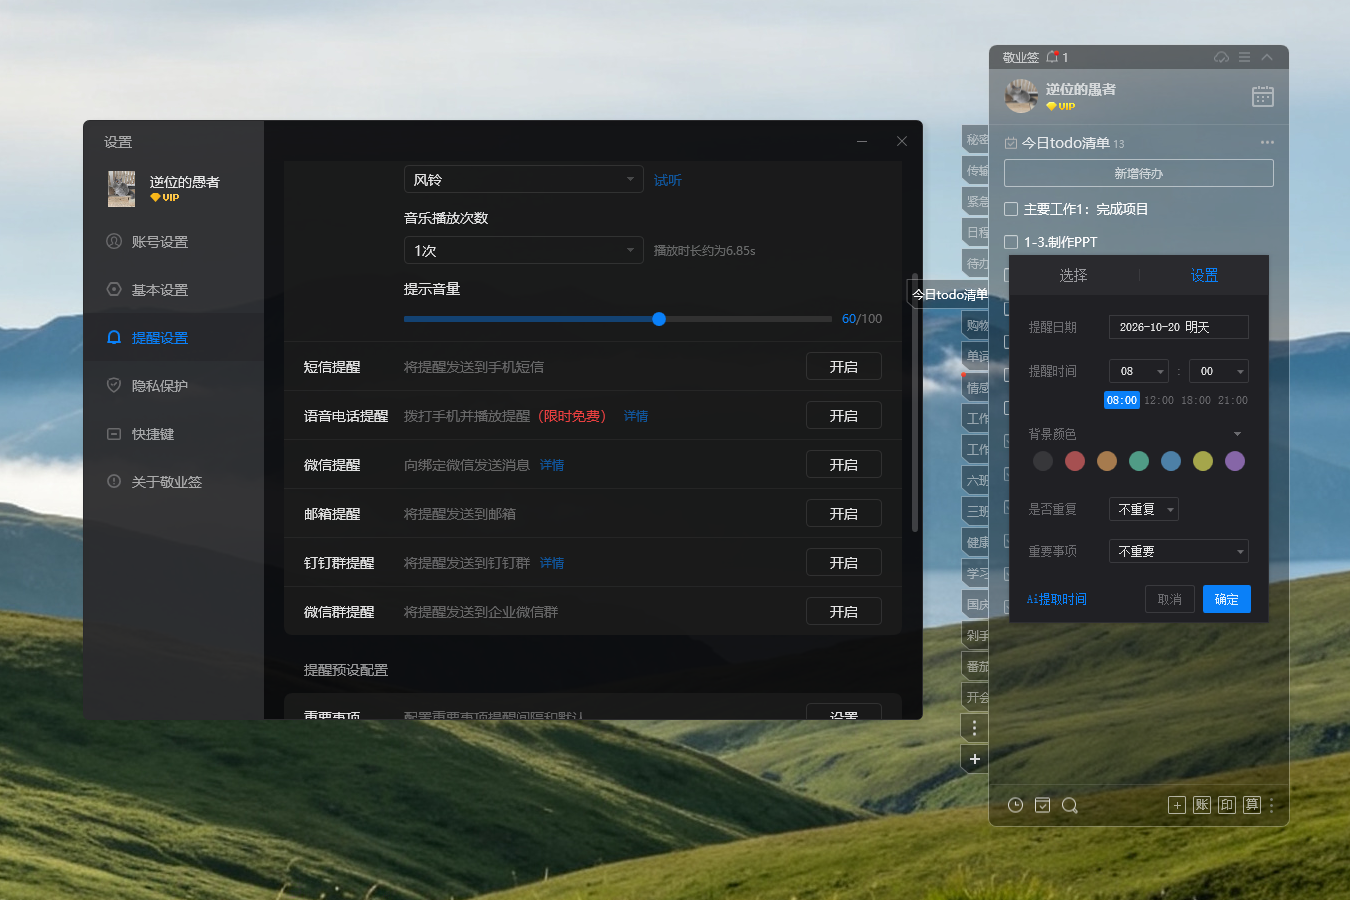The height and width of the screenshot is (900, 1350).
Task: Turn on 邮箱提醒 with its 开启 button
Action: click(x=844, y=514)
